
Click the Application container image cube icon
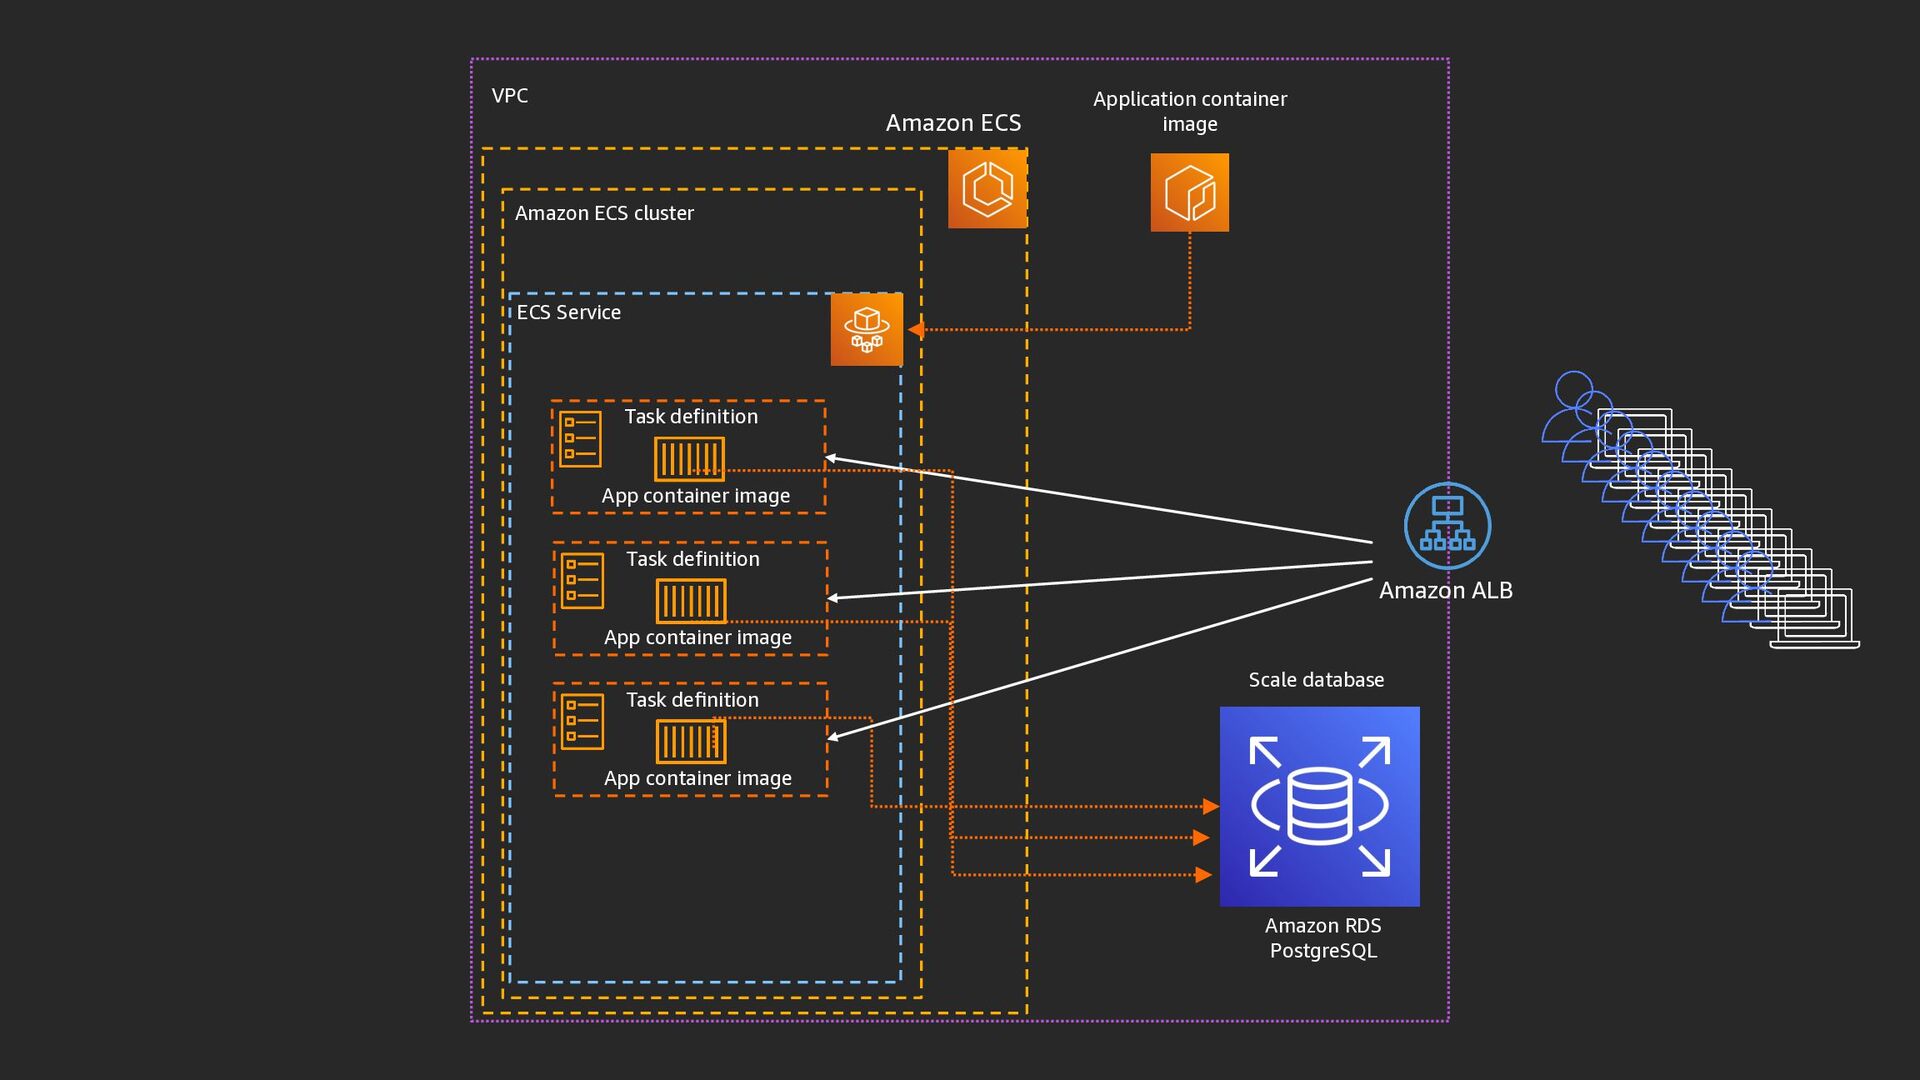click(1189, 192)
